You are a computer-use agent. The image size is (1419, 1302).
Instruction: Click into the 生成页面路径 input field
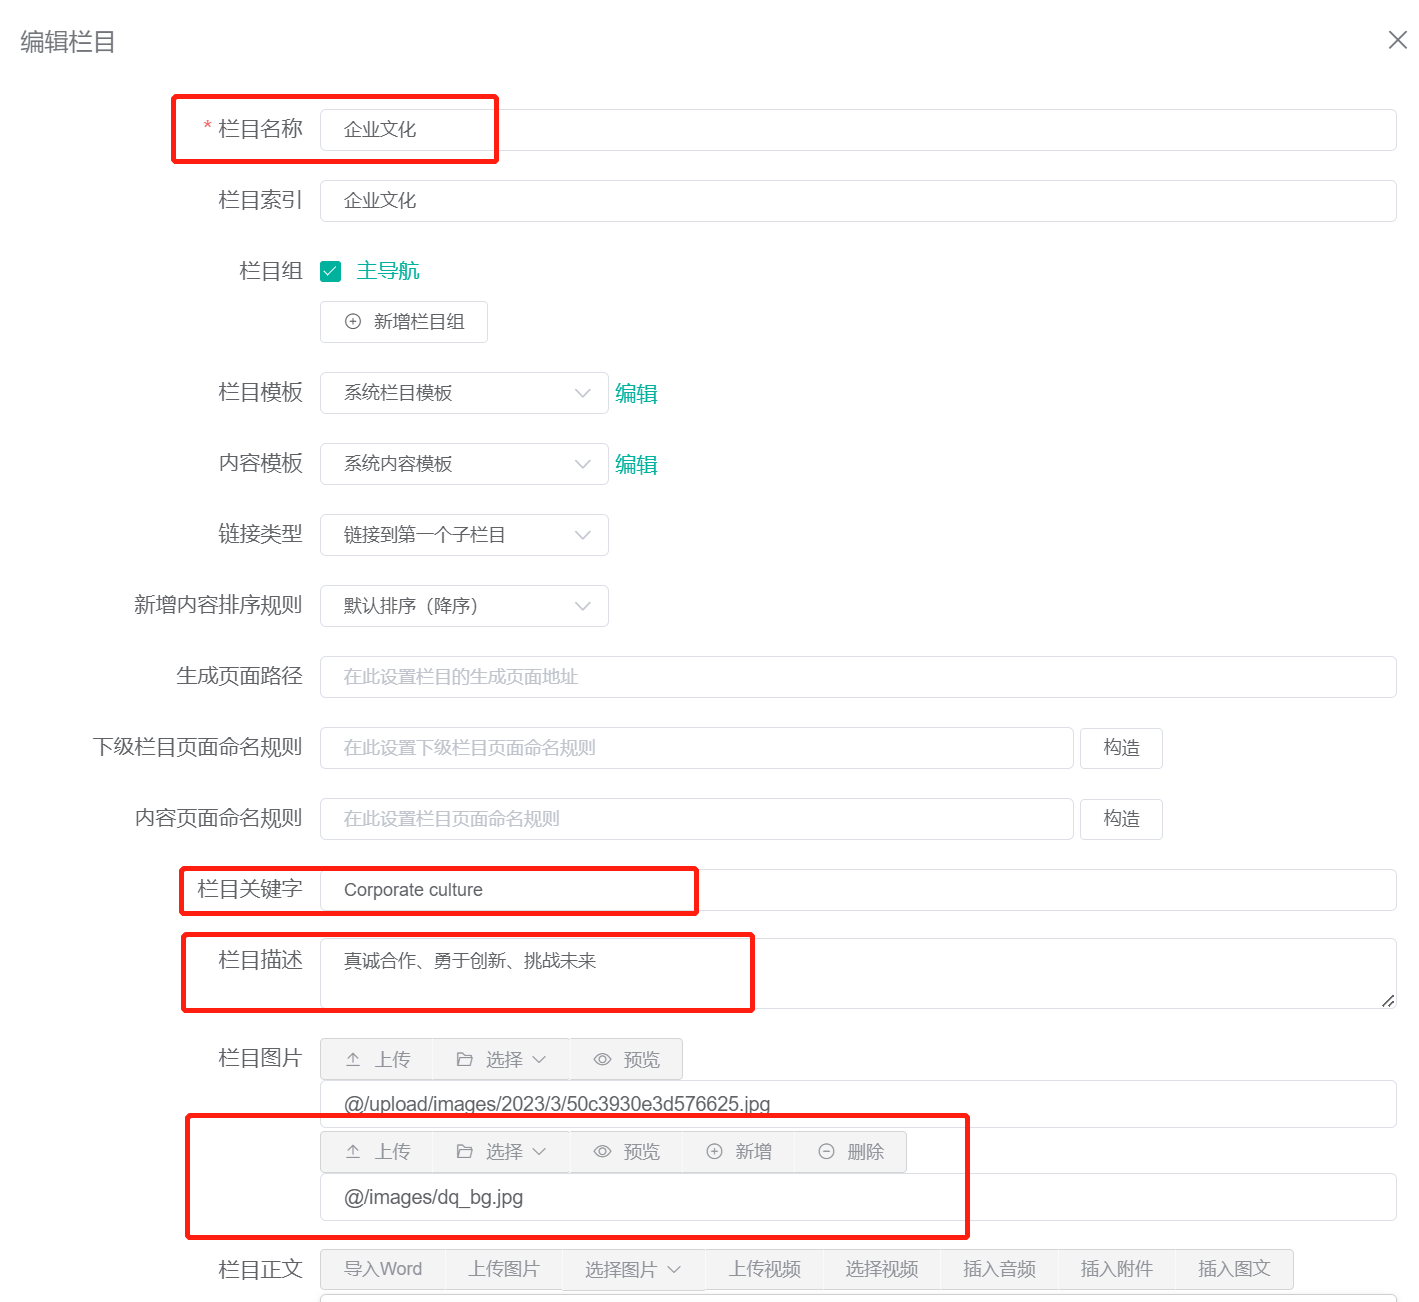click(700, 677)
